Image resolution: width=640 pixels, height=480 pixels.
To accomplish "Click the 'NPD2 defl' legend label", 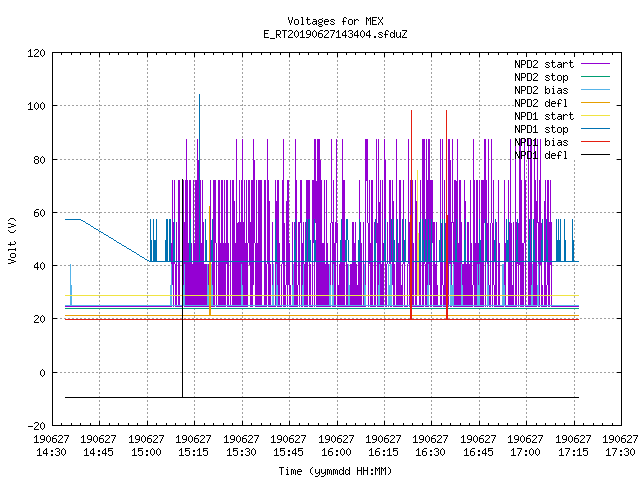I will point(541,103).
